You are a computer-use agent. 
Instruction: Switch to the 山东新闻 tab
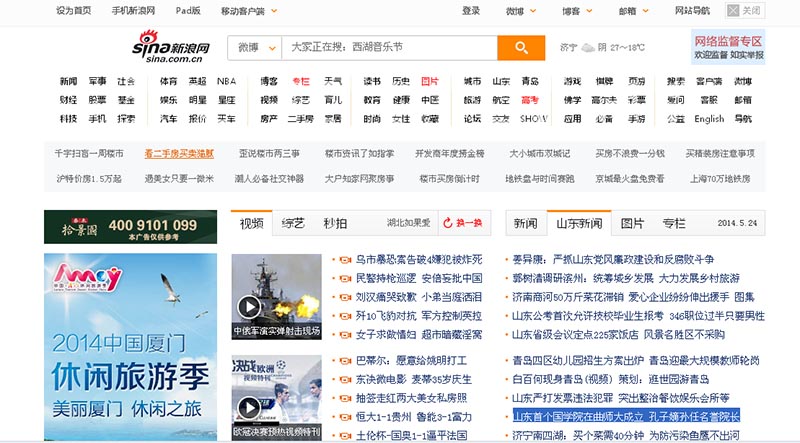click(x=578, y=223)
